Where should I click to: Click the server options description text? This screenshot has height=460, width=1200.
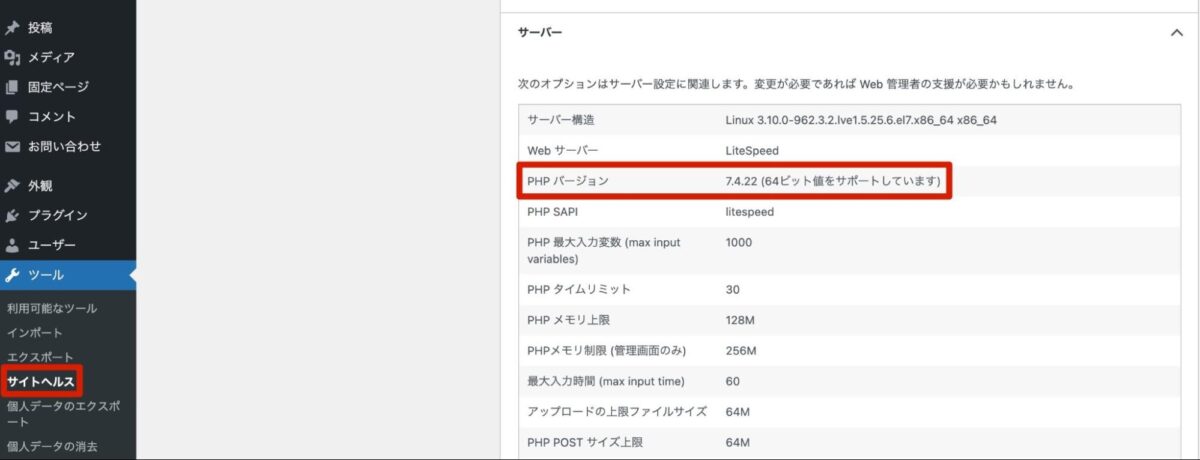click(x=796, y=85)
